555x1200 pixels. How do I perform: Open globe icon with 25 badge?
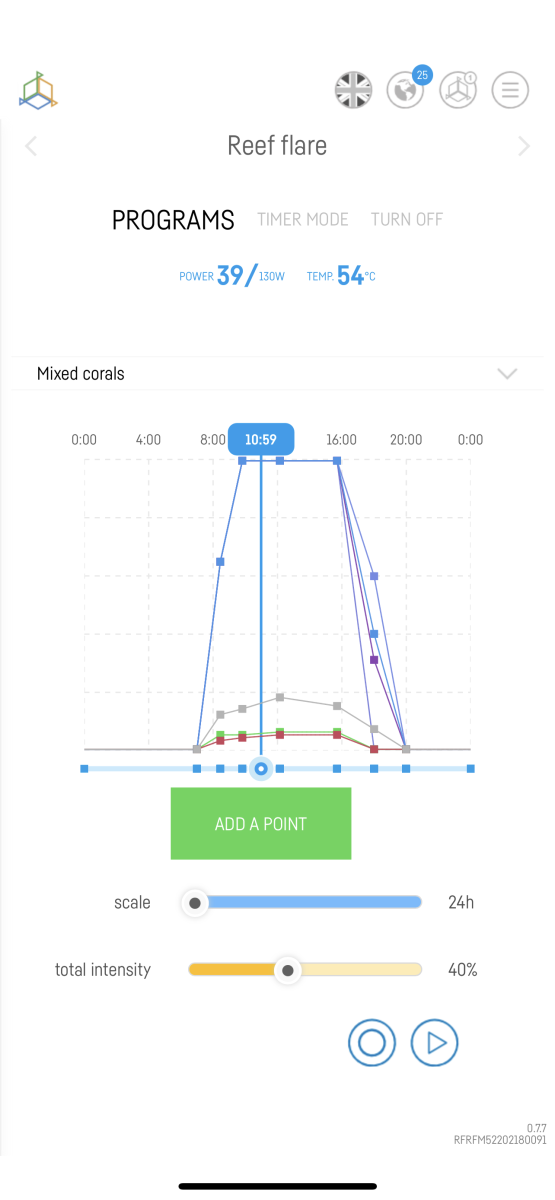[407, 89]
